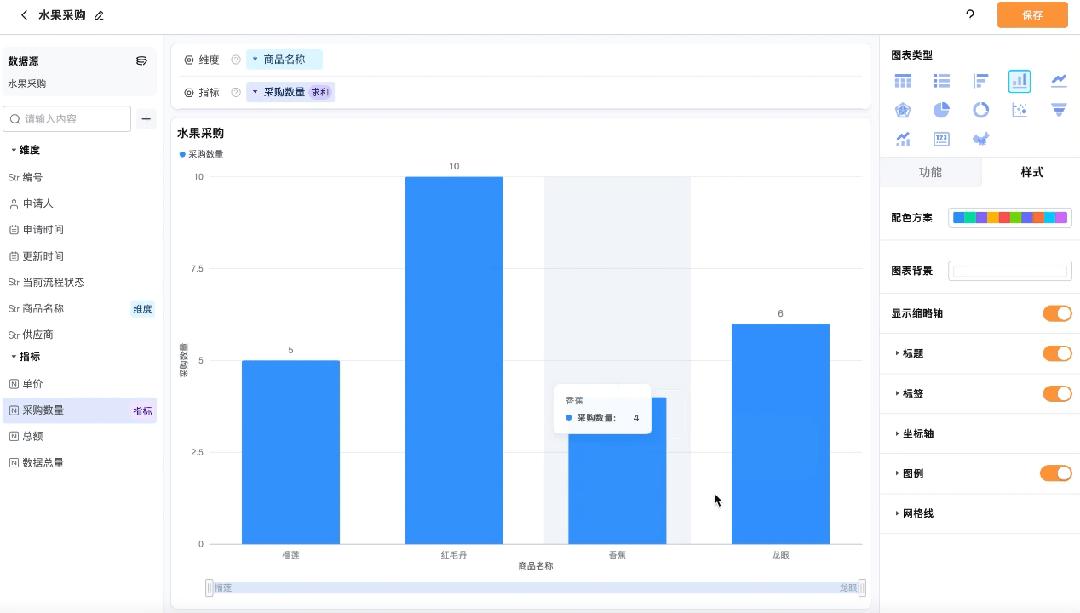Click the 配色方案 color scheme swatch

pos(1008,217)
